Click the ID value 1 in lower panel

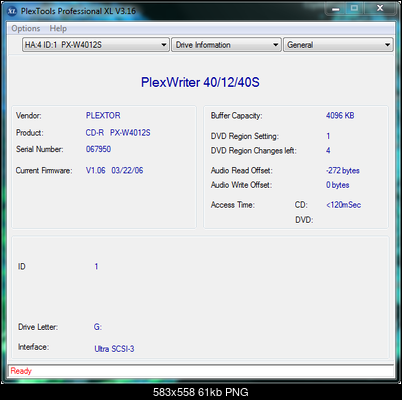(96, 266)
